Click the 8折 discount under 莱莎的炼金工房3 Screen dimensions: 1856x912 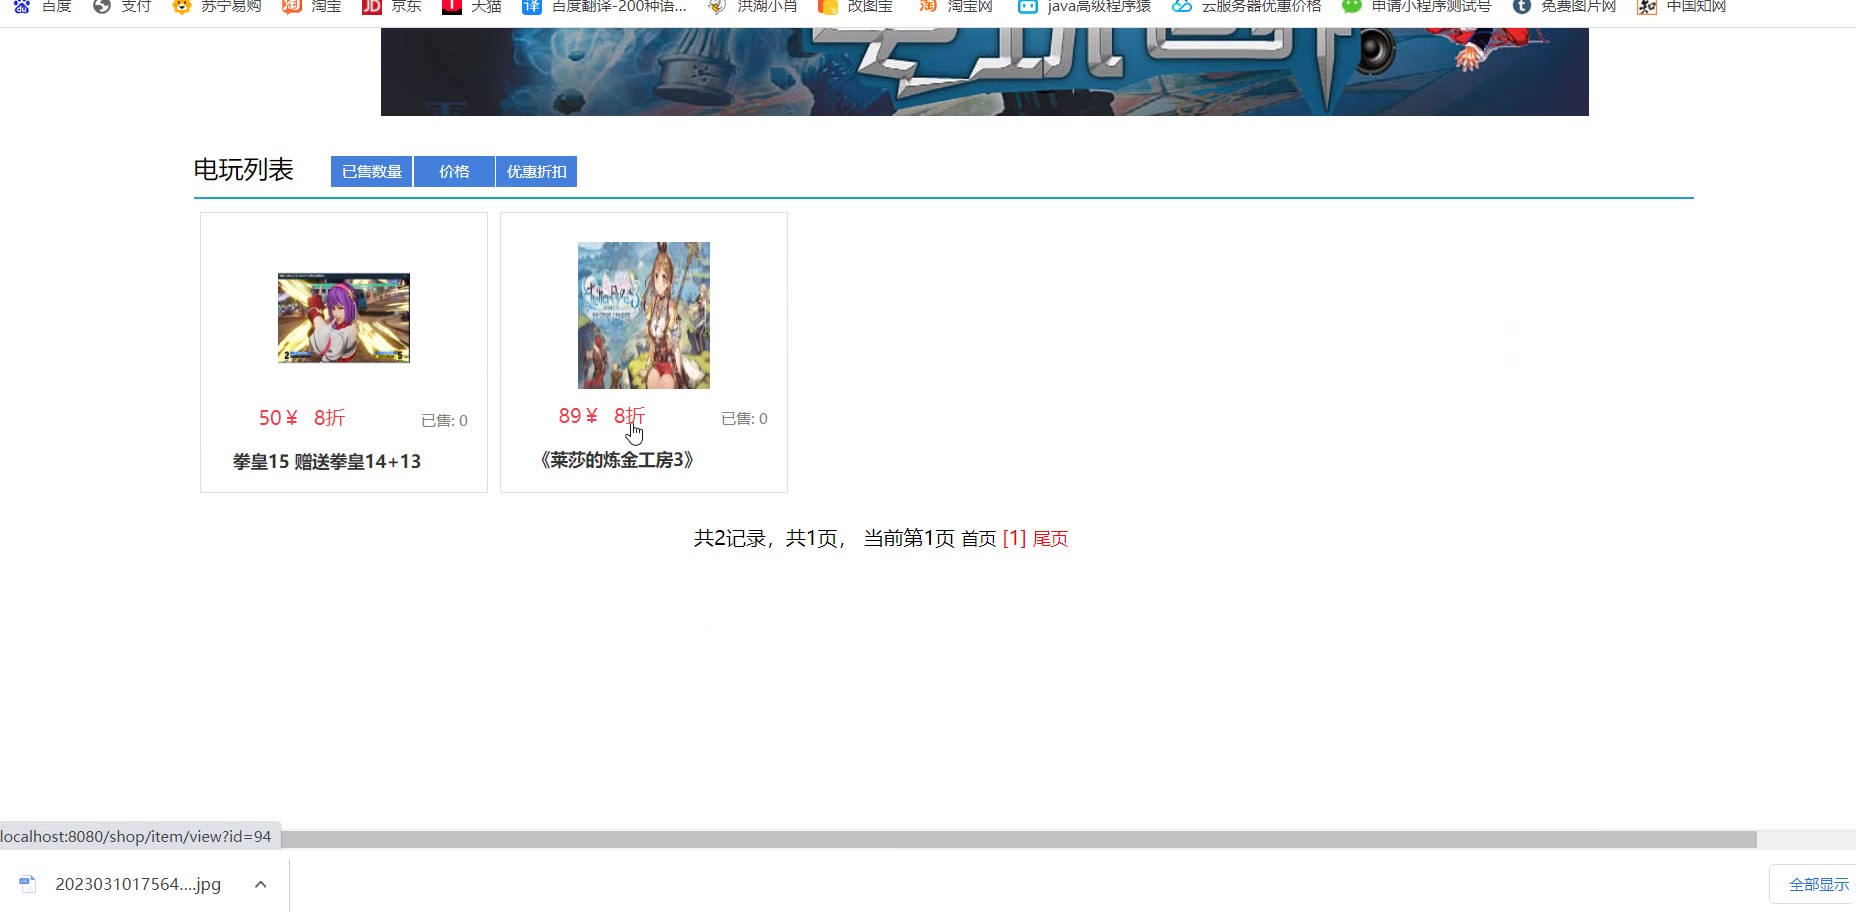pos(629,416)
